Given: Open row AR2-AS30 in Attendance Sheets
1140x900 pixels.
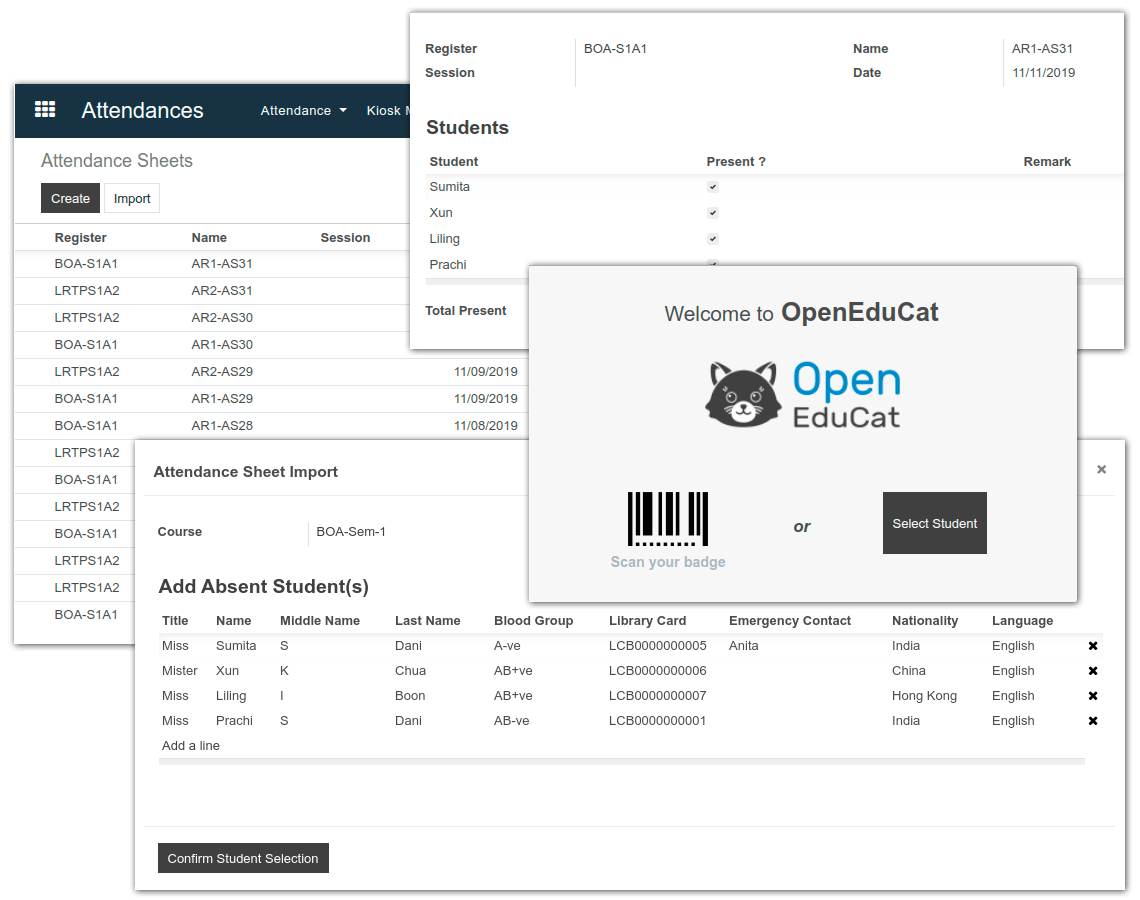Looking at the screenshot, I should pos(212,318).
